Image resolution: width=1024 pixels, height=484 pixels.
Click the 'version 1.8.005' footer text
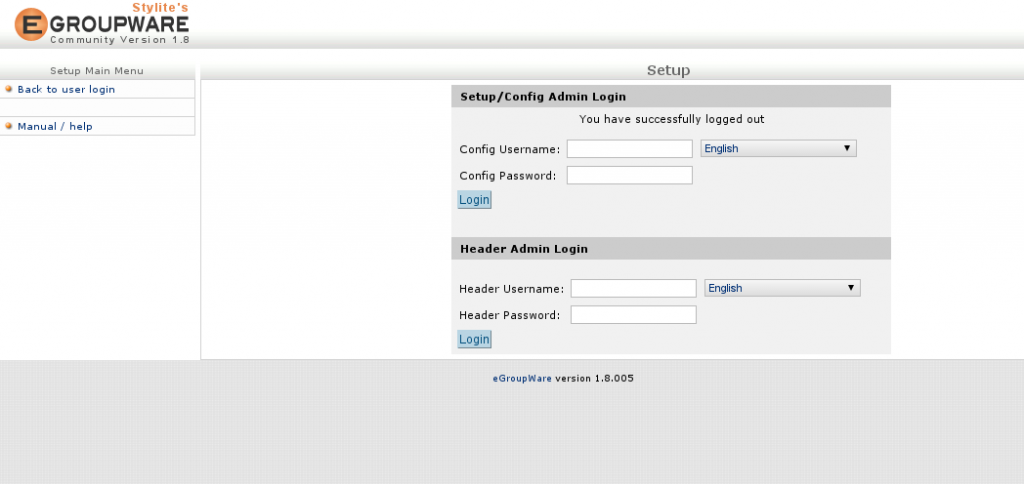[594, 378]
